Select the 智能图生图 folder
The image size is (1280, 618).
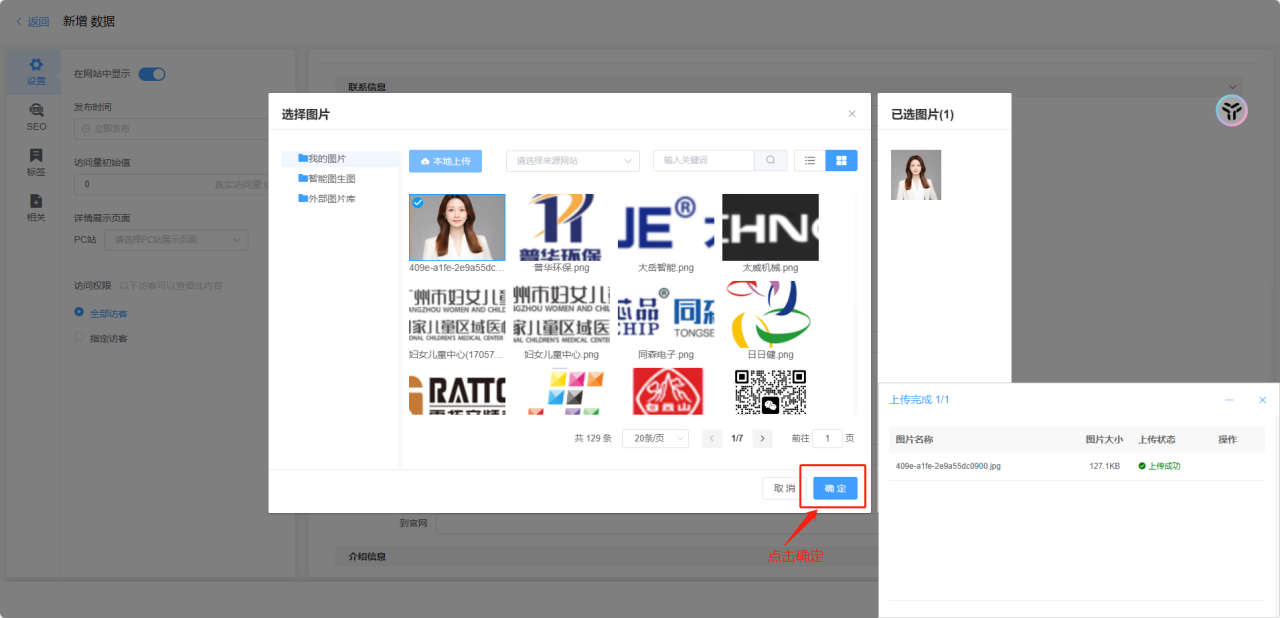327,179
